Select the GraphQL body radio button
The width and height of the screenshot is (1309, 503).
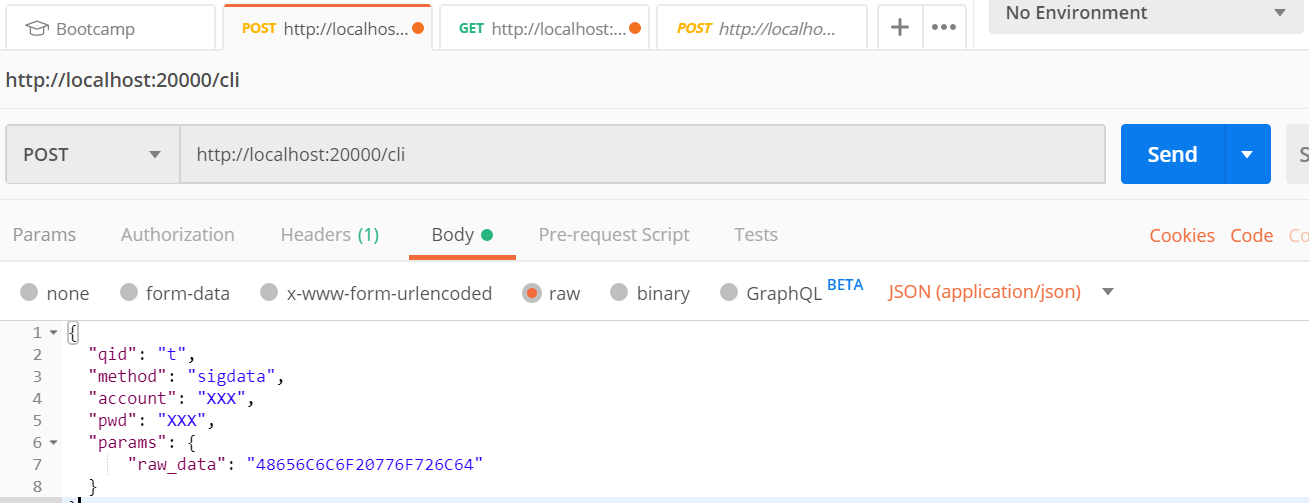point(728,293)
